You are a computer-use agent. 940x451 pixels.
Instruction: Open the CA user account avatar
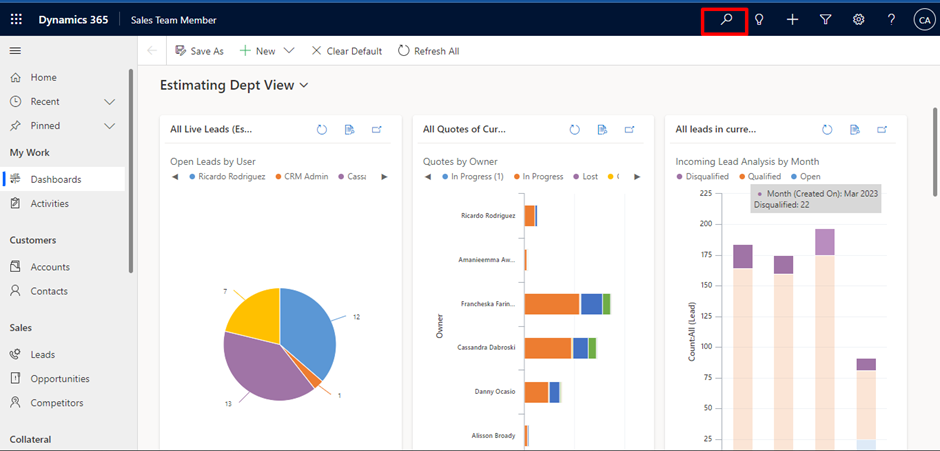[x=923, y=20]
